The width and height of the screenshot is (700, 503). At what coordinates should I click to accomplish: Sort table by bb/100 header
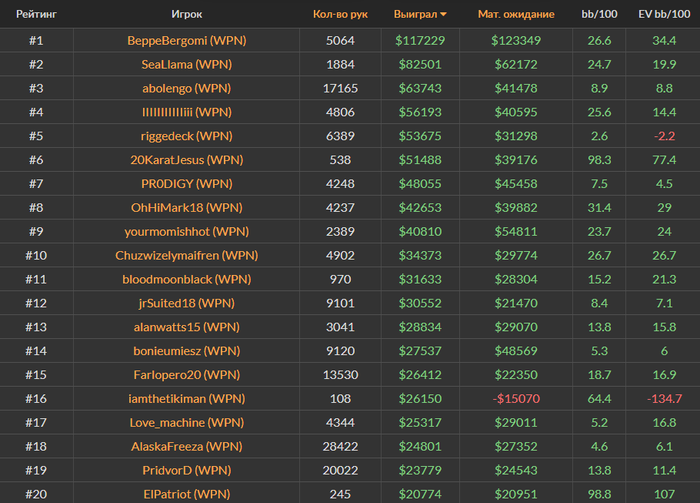(599, 14)
